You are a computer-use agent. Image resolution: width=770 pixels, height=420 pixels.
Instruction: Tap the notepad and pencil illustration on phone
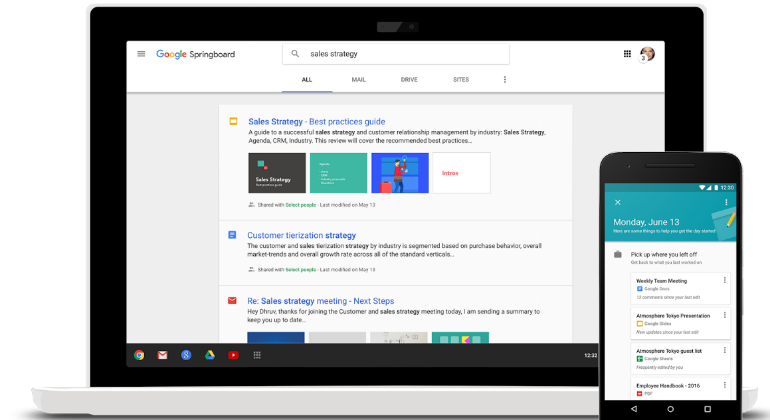(724, 224)
